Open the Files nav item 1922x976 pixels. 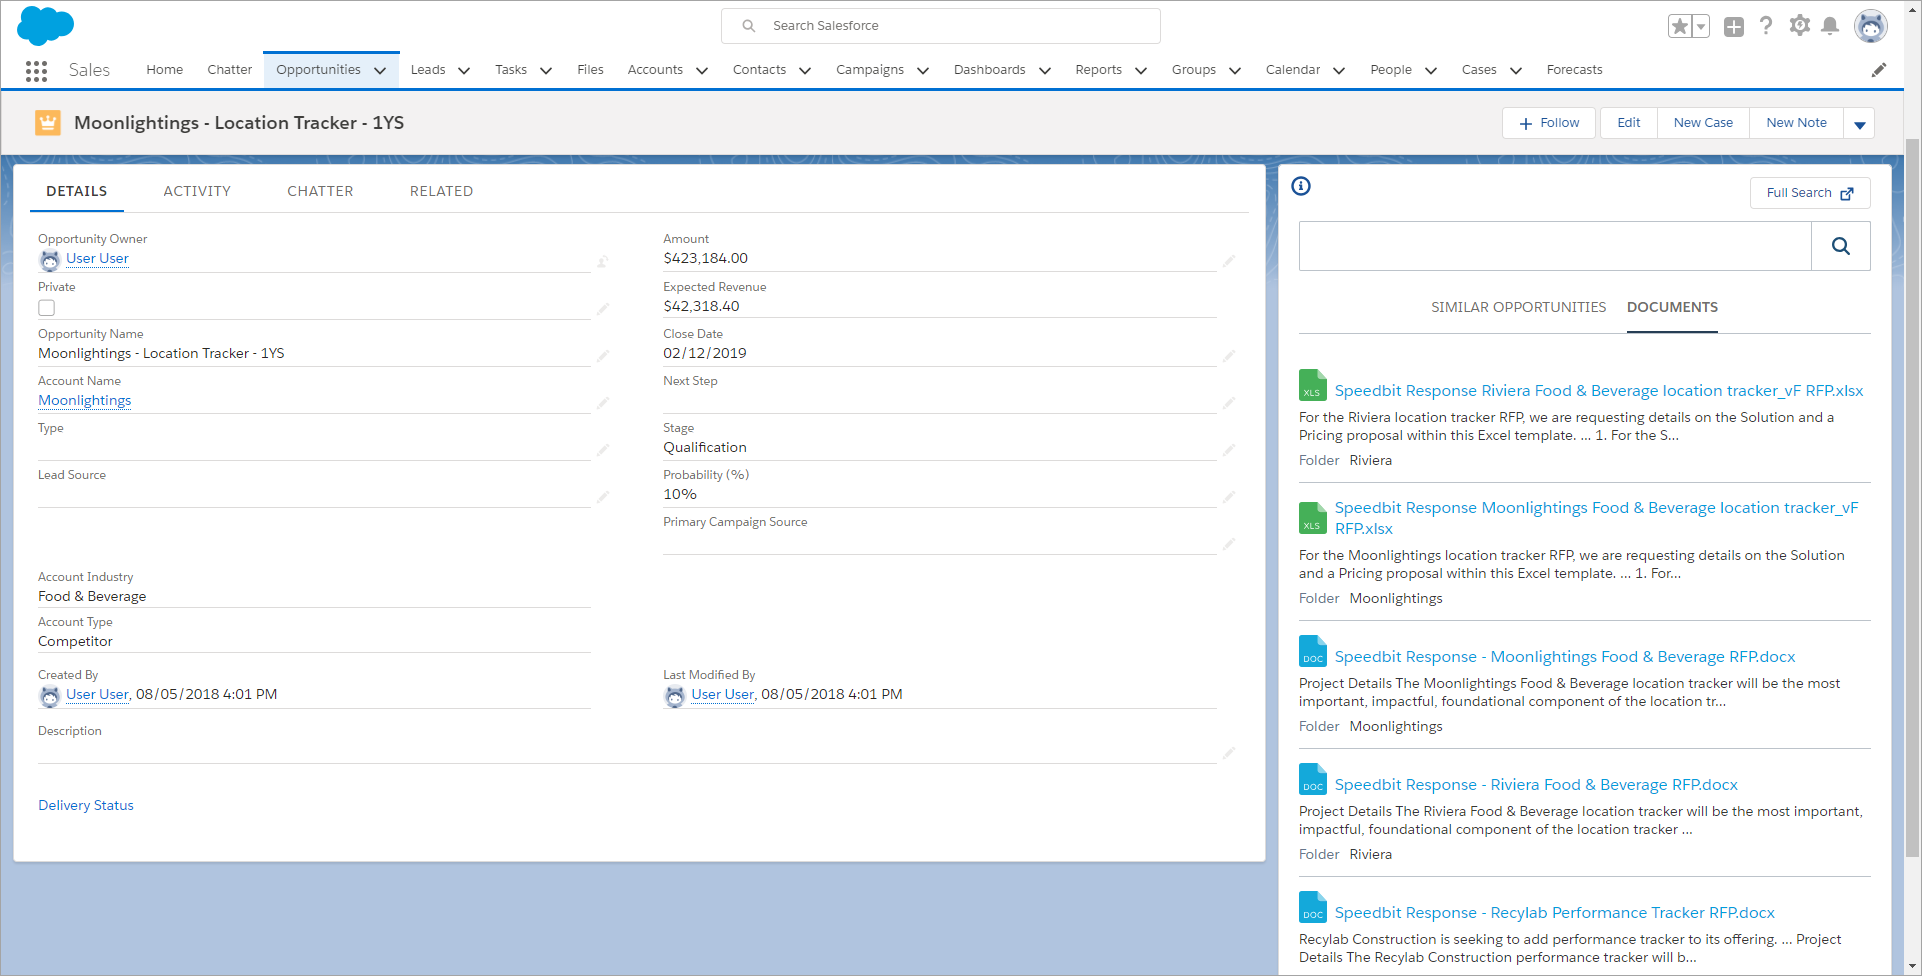pyautogui.click(x=590, y=70)
